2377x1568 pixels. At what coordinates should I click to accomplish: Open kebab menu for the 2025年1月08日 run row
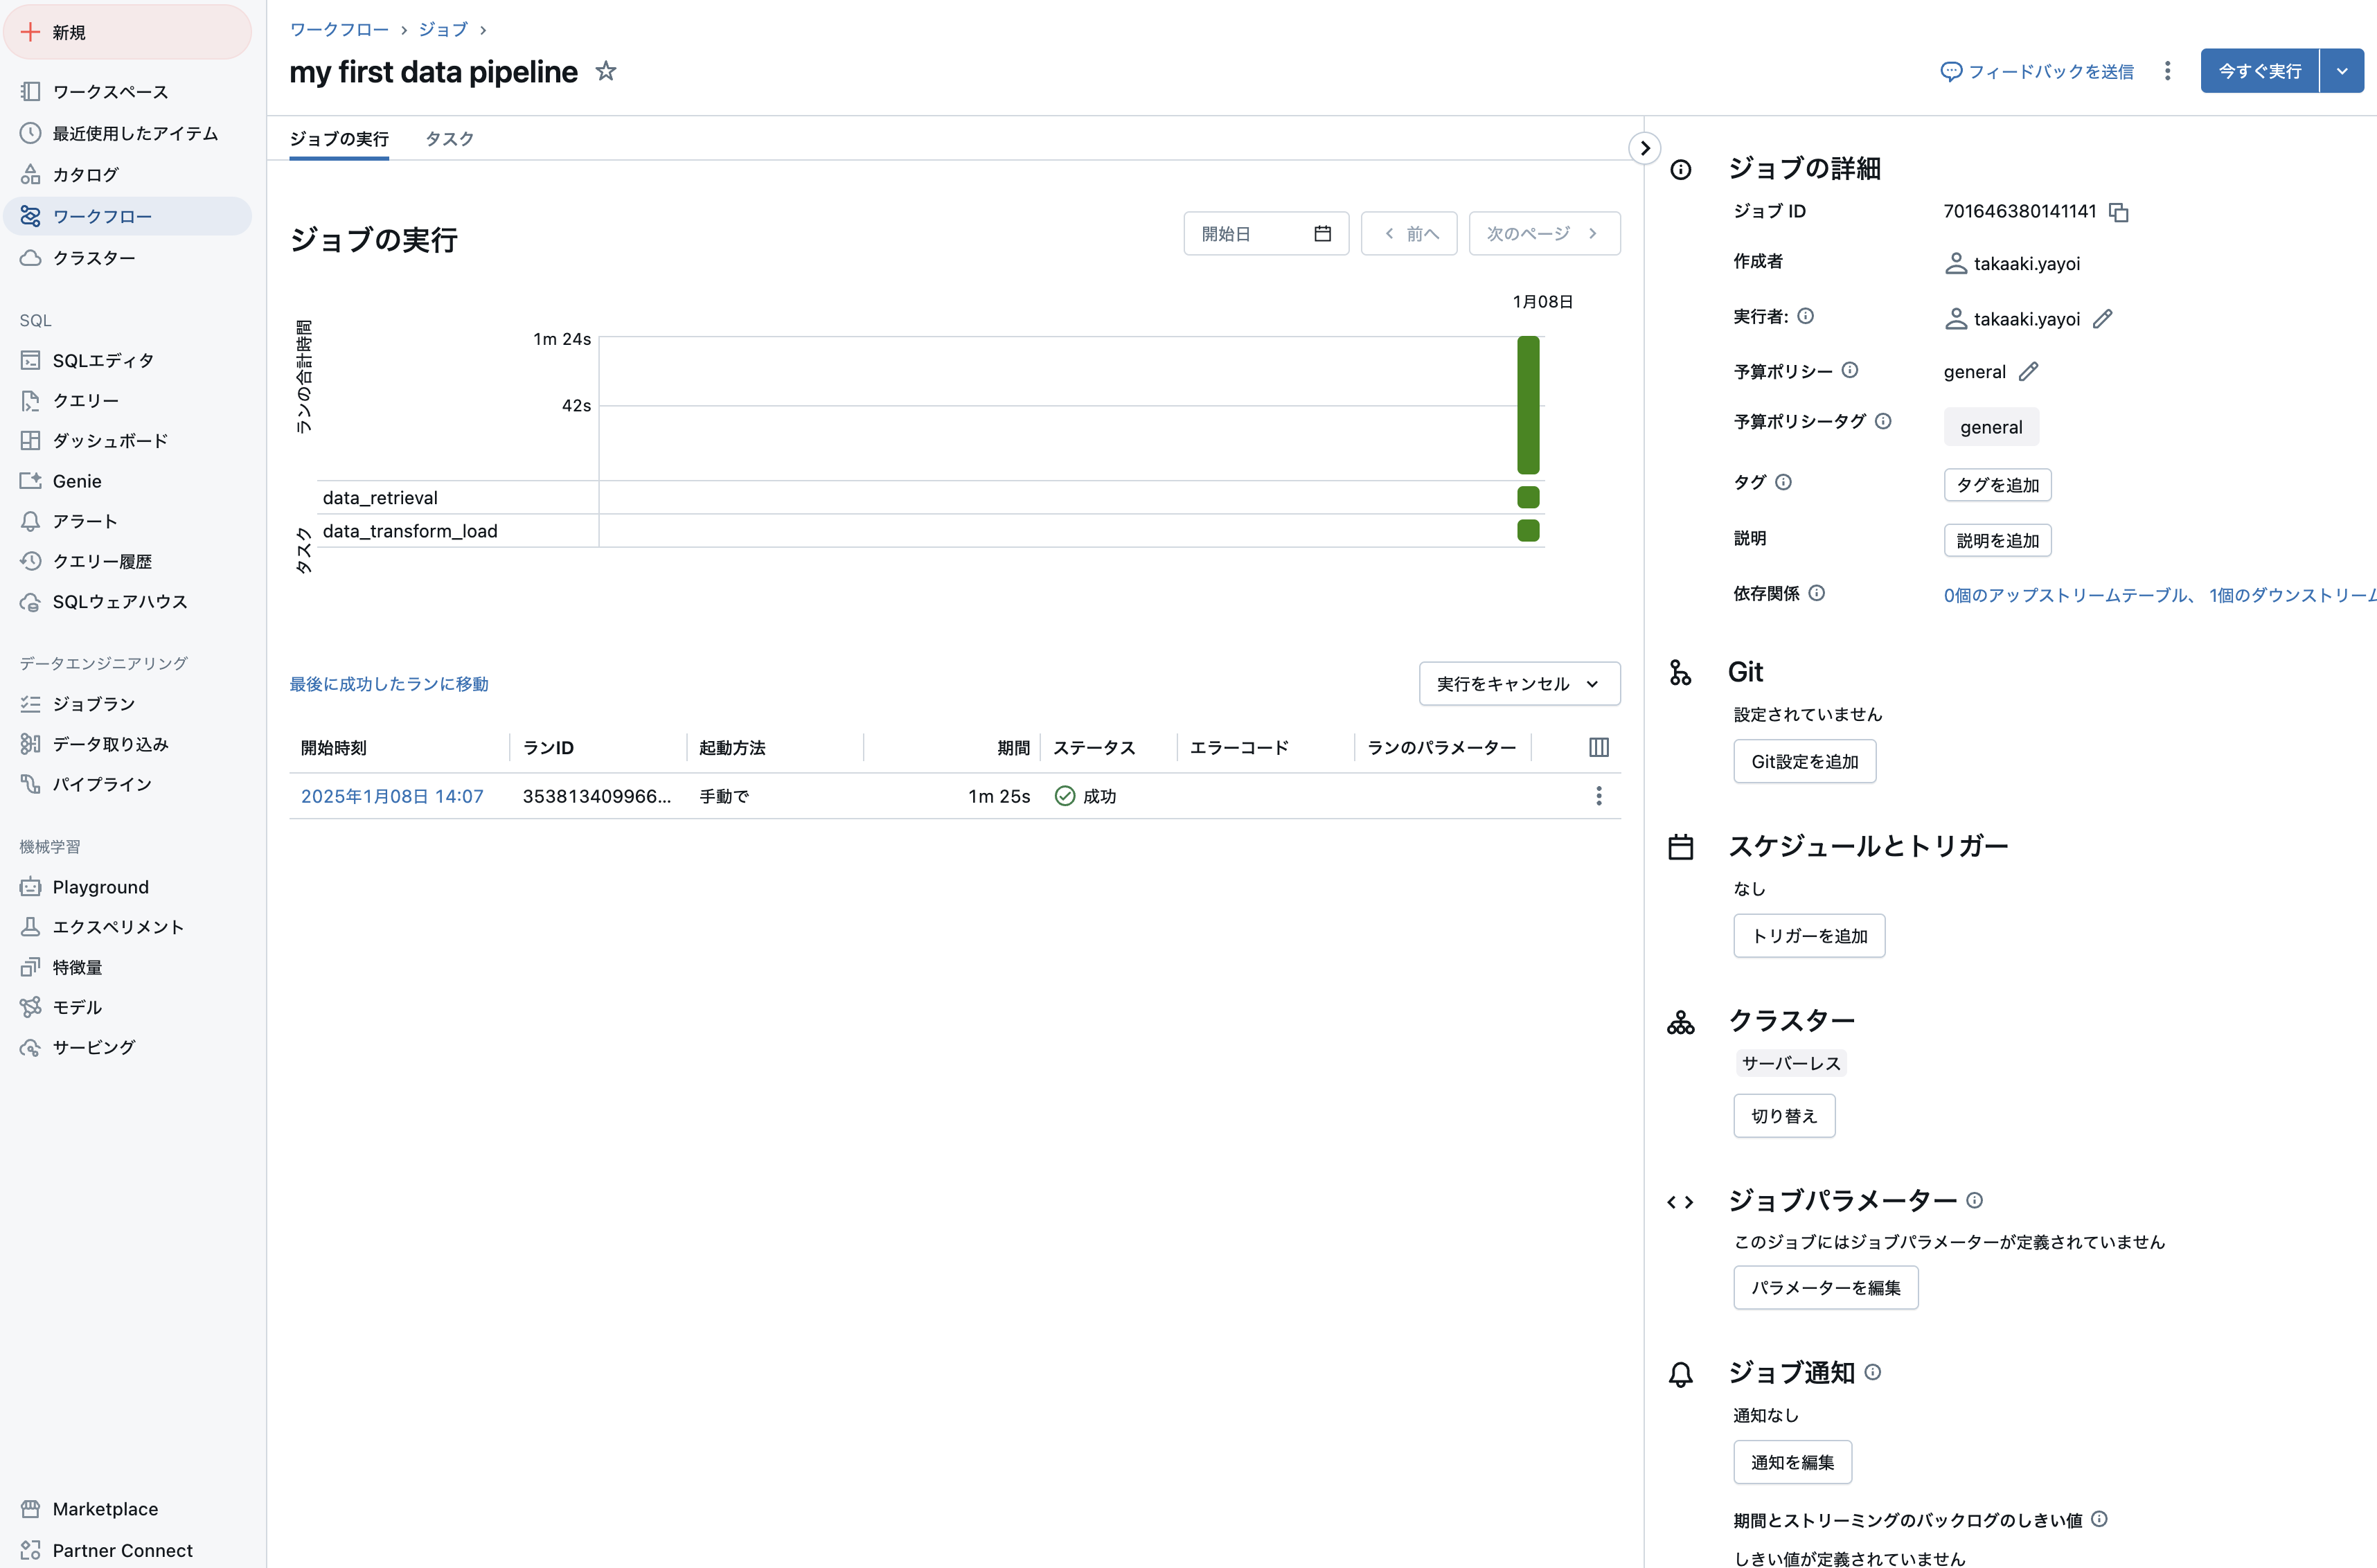[1598, 796]
